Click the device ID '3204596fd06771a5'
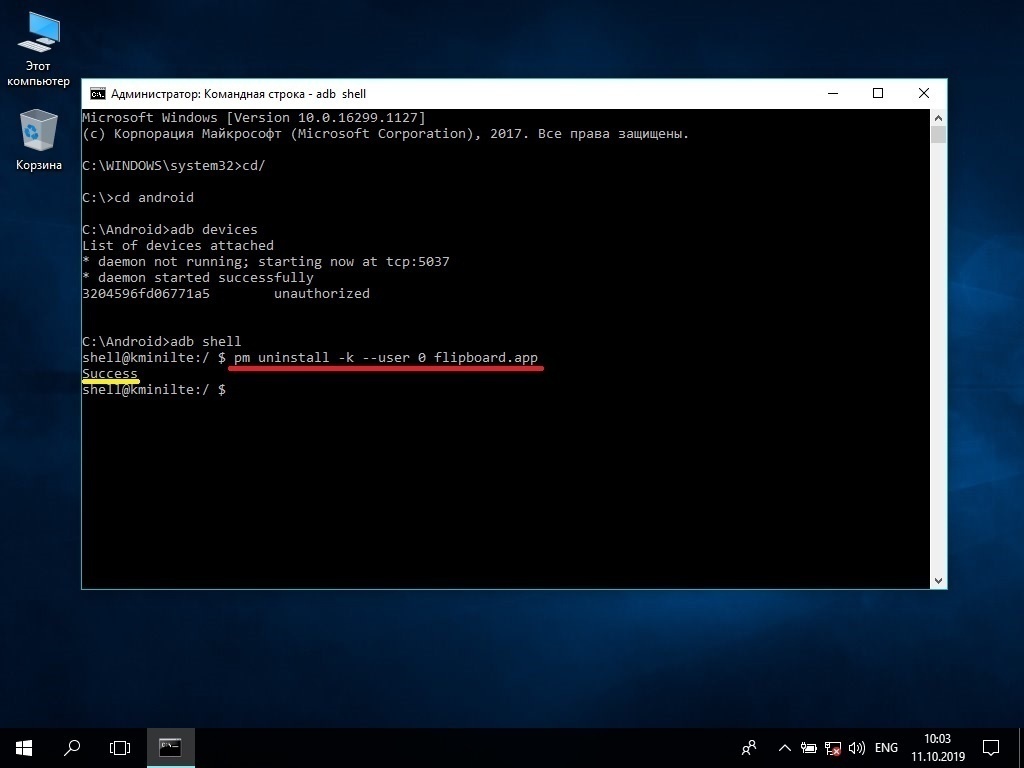Screen dimensions: 1024x768 pos(146,293)
